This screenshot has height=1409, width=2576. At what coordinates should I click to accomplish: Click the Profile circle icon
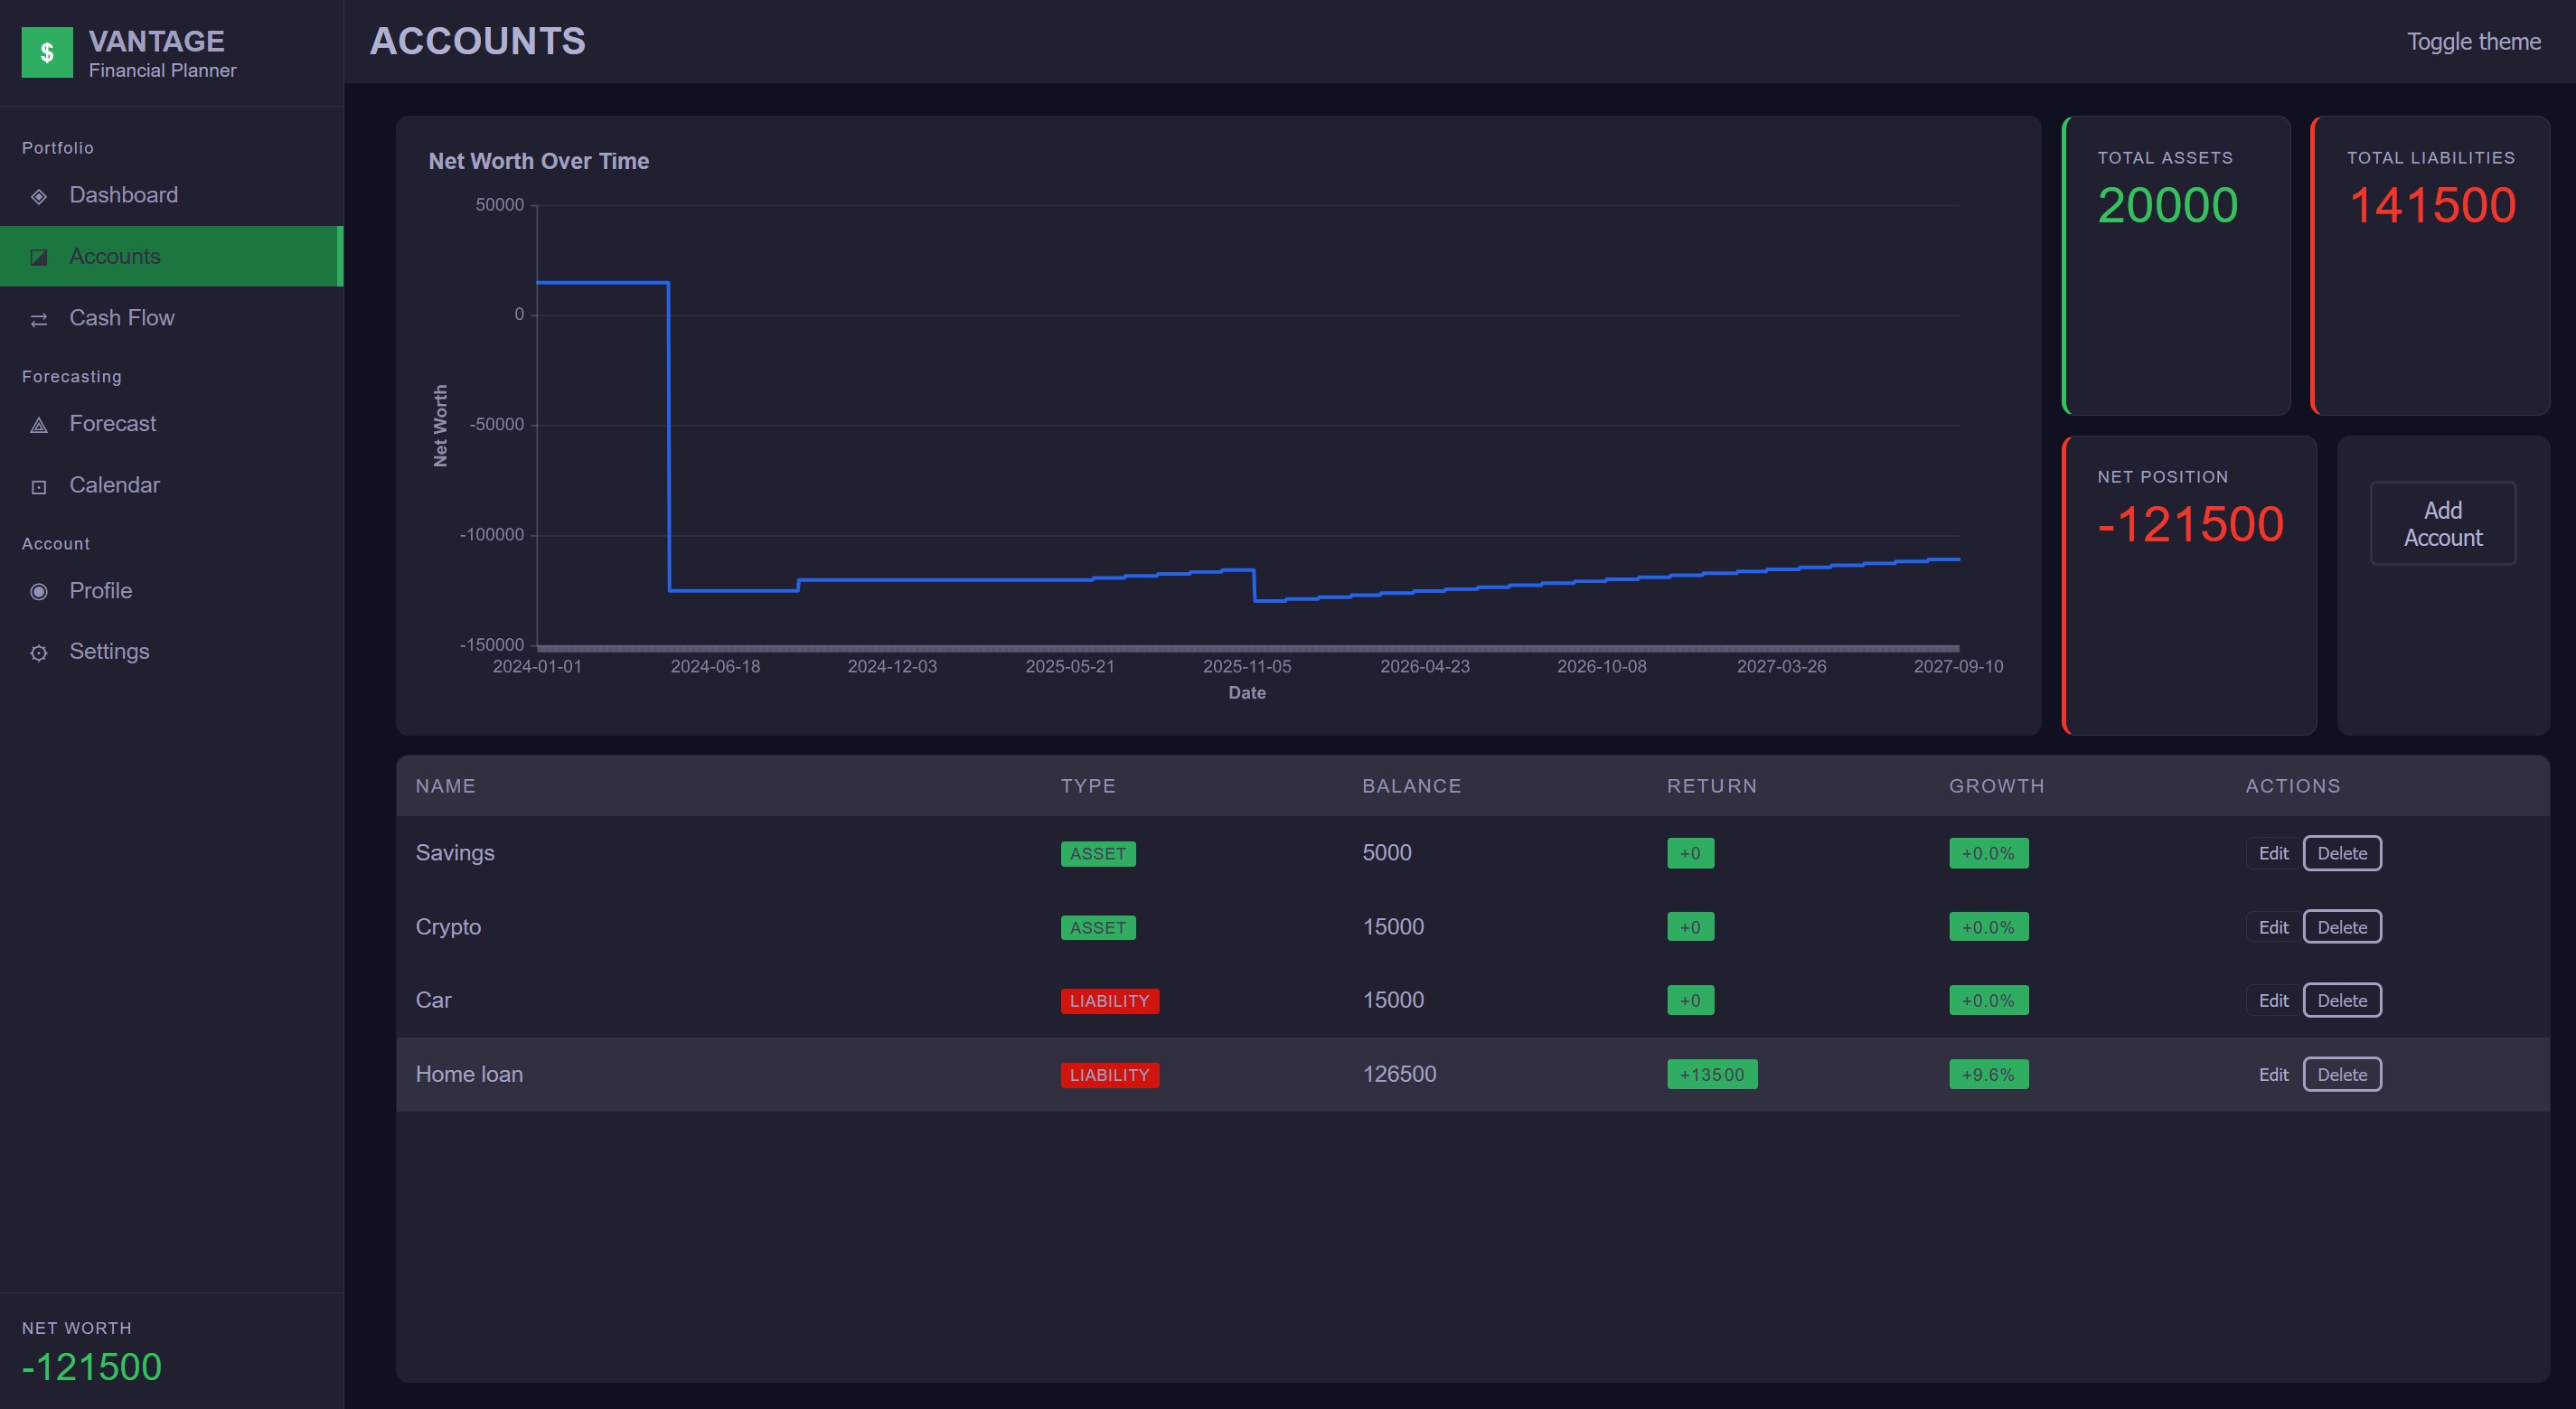(39, 591)
